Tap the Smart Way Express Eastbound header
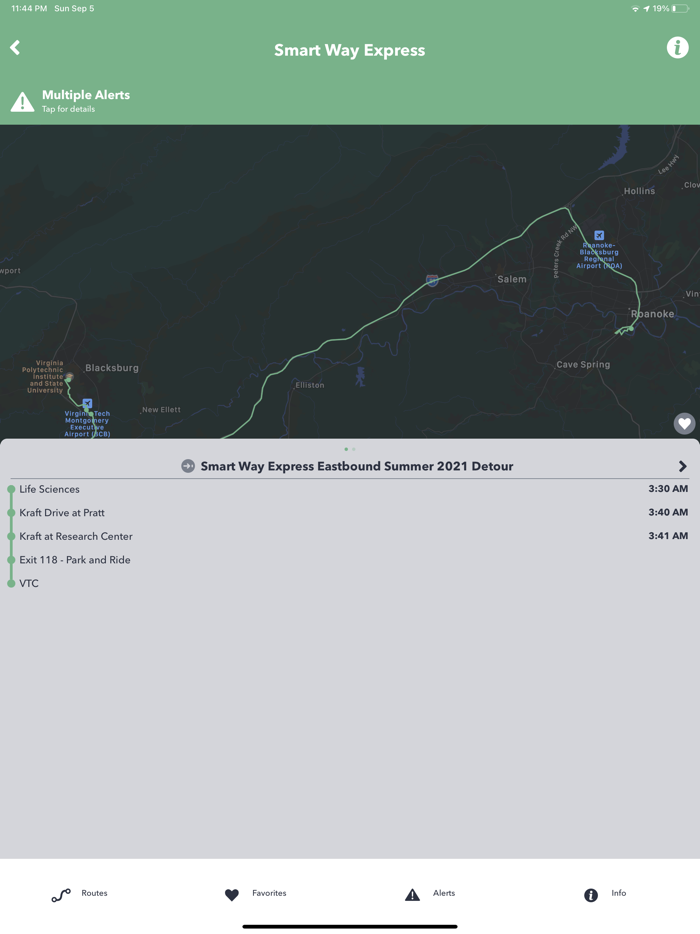Image resolution: width=700 pixels, height=934 pixels. coord(356,466)
